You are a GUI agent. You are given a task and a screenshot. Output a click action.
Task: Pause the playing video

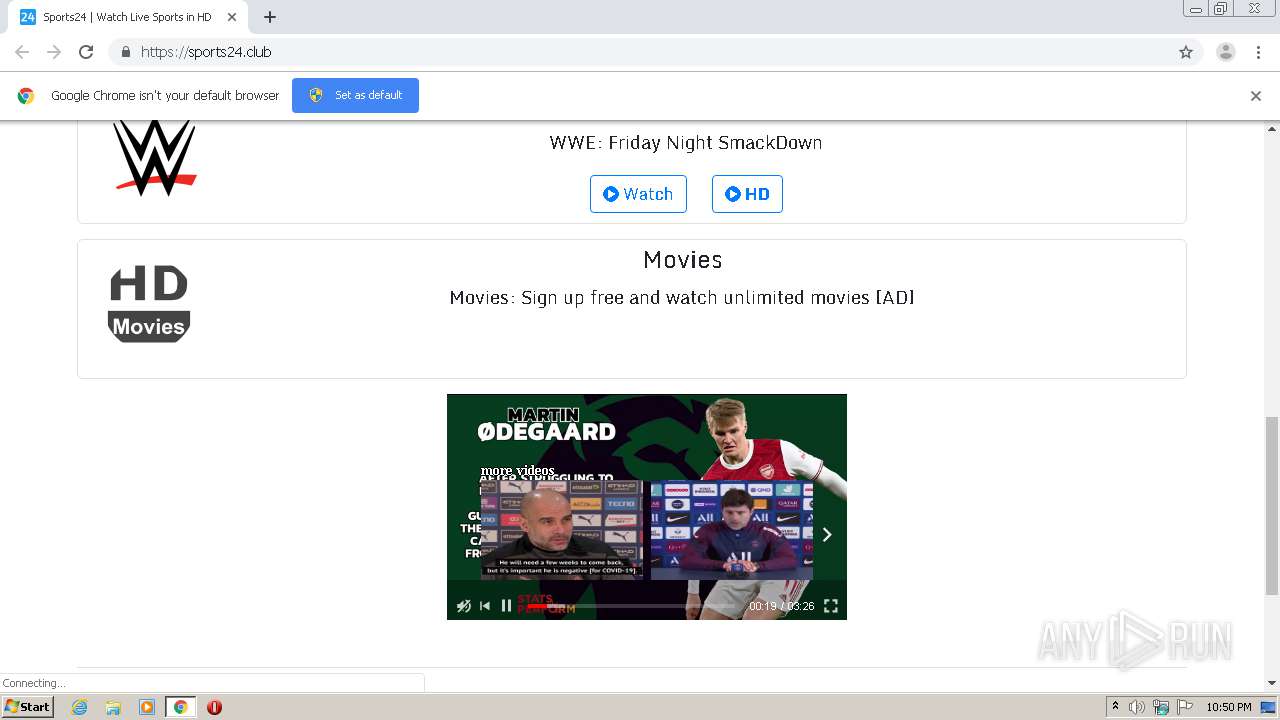click(506, 606)
